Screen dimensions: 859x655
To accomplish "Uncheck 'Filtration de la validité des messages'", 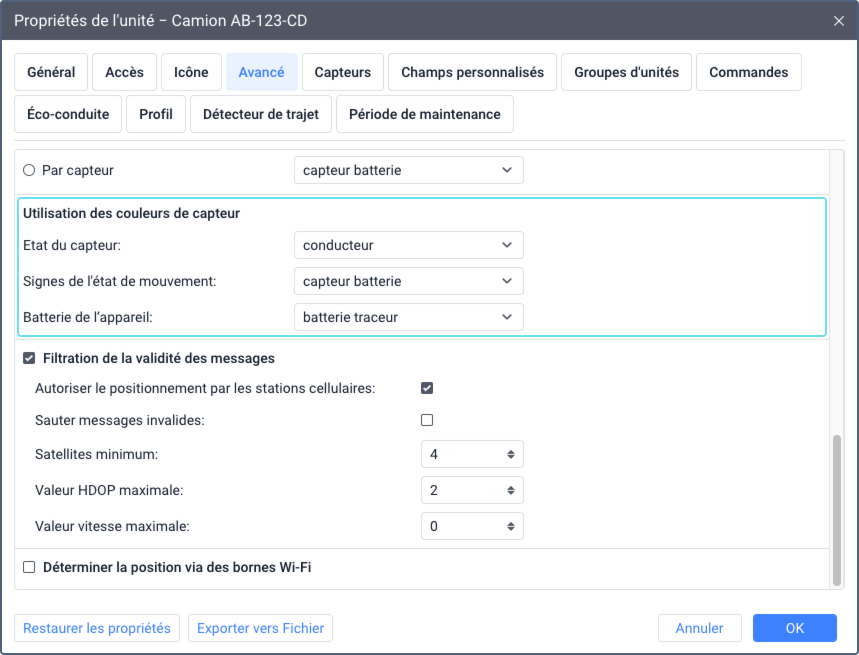I will [29, 358].
